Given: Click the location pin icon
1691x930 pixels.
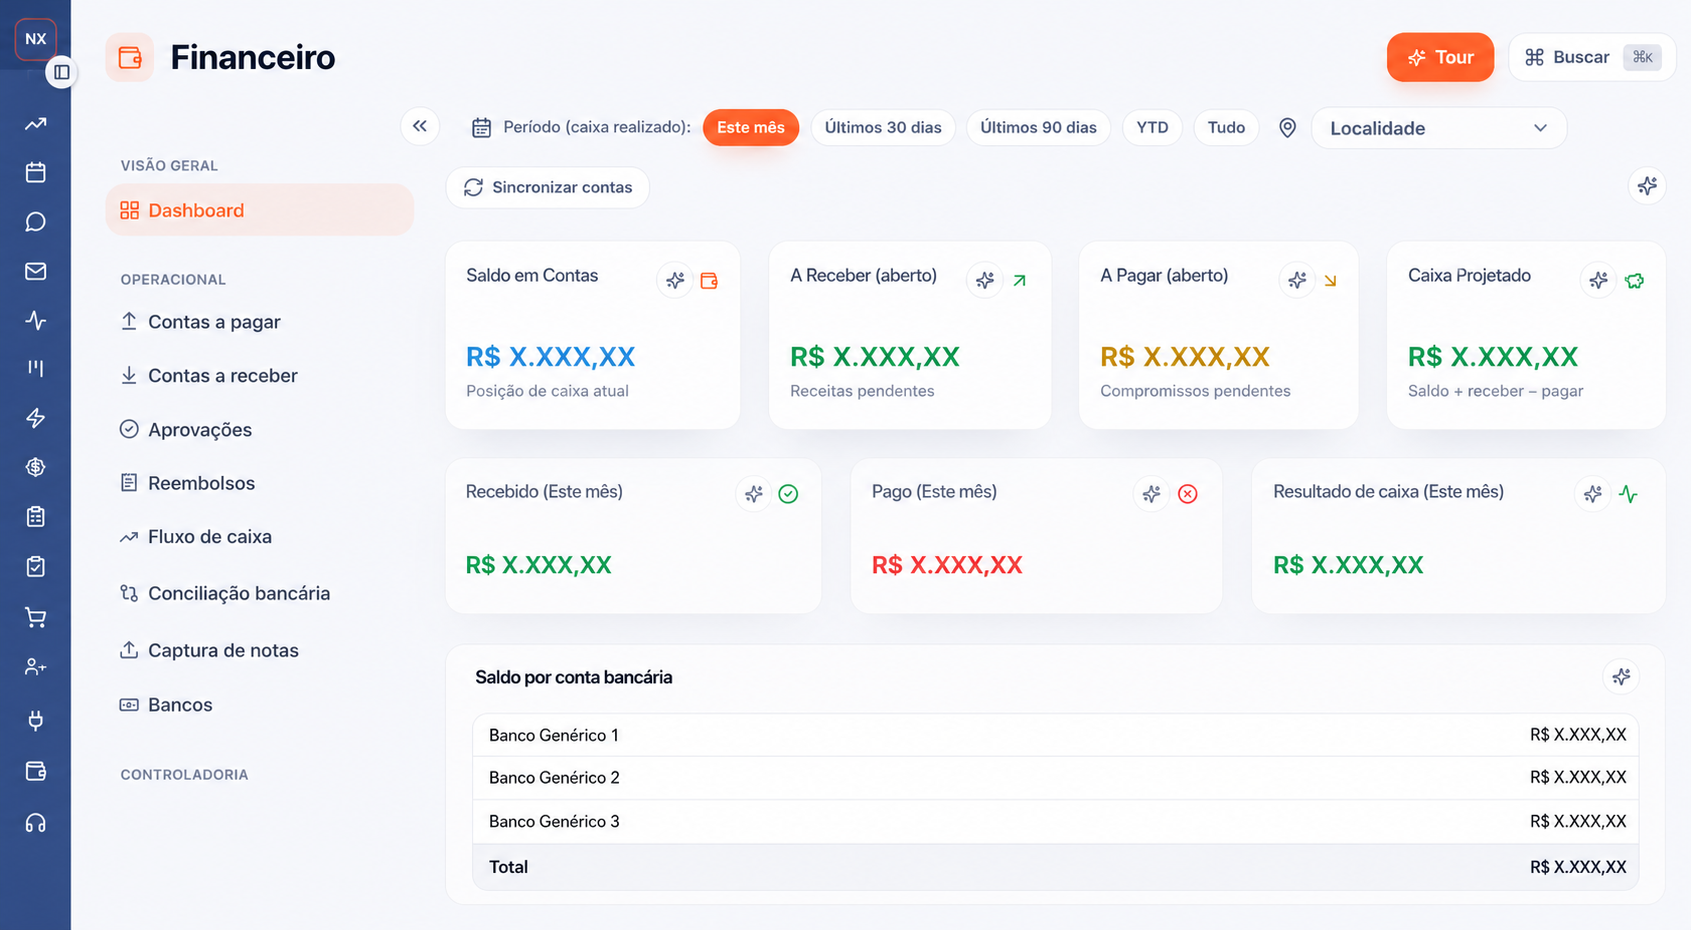Looking at the screenshot, I should [x=1288, y=128].
